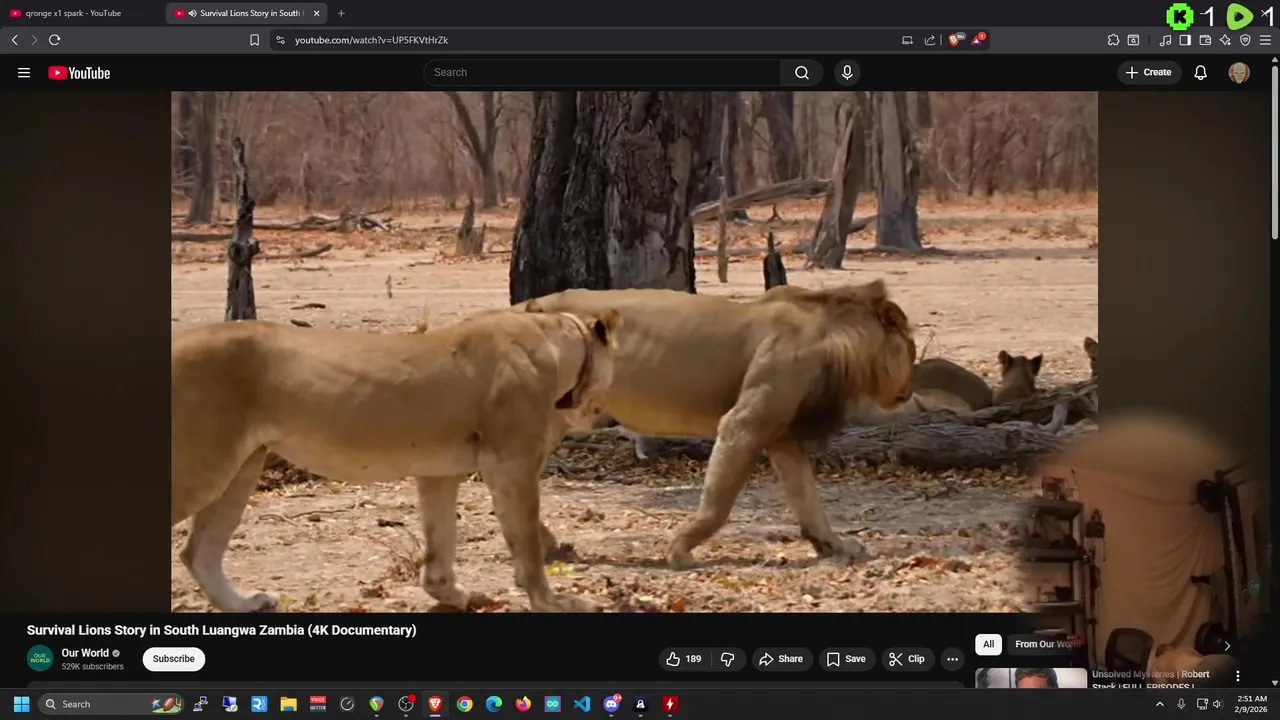This screenshot has width=1280, height=720.
Task: Open Brave Shields lion icon
Action: (955, 40)
